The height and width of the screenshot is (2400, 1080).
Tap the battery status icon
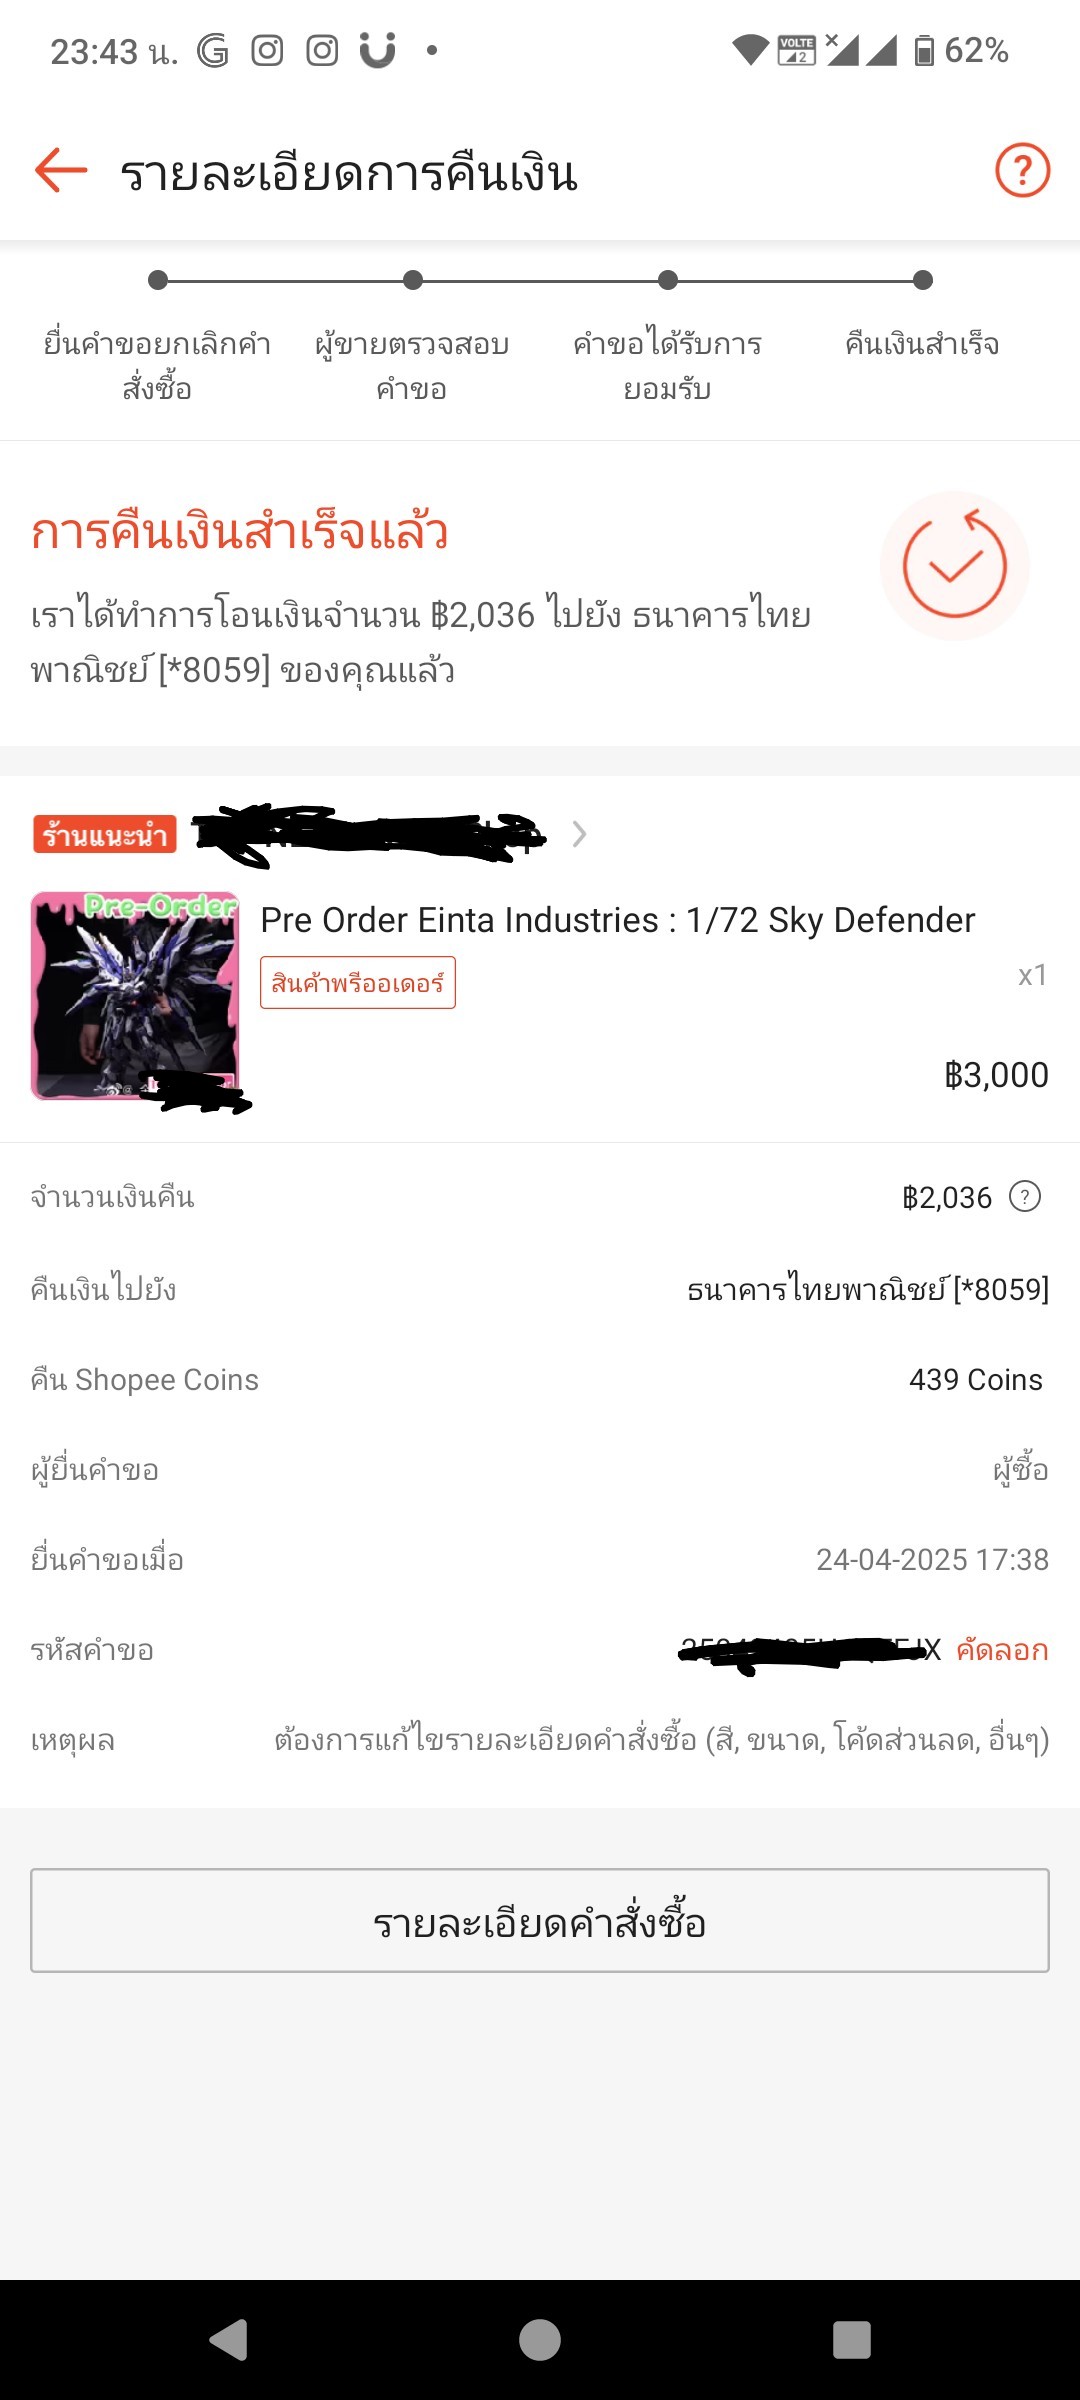924,50
